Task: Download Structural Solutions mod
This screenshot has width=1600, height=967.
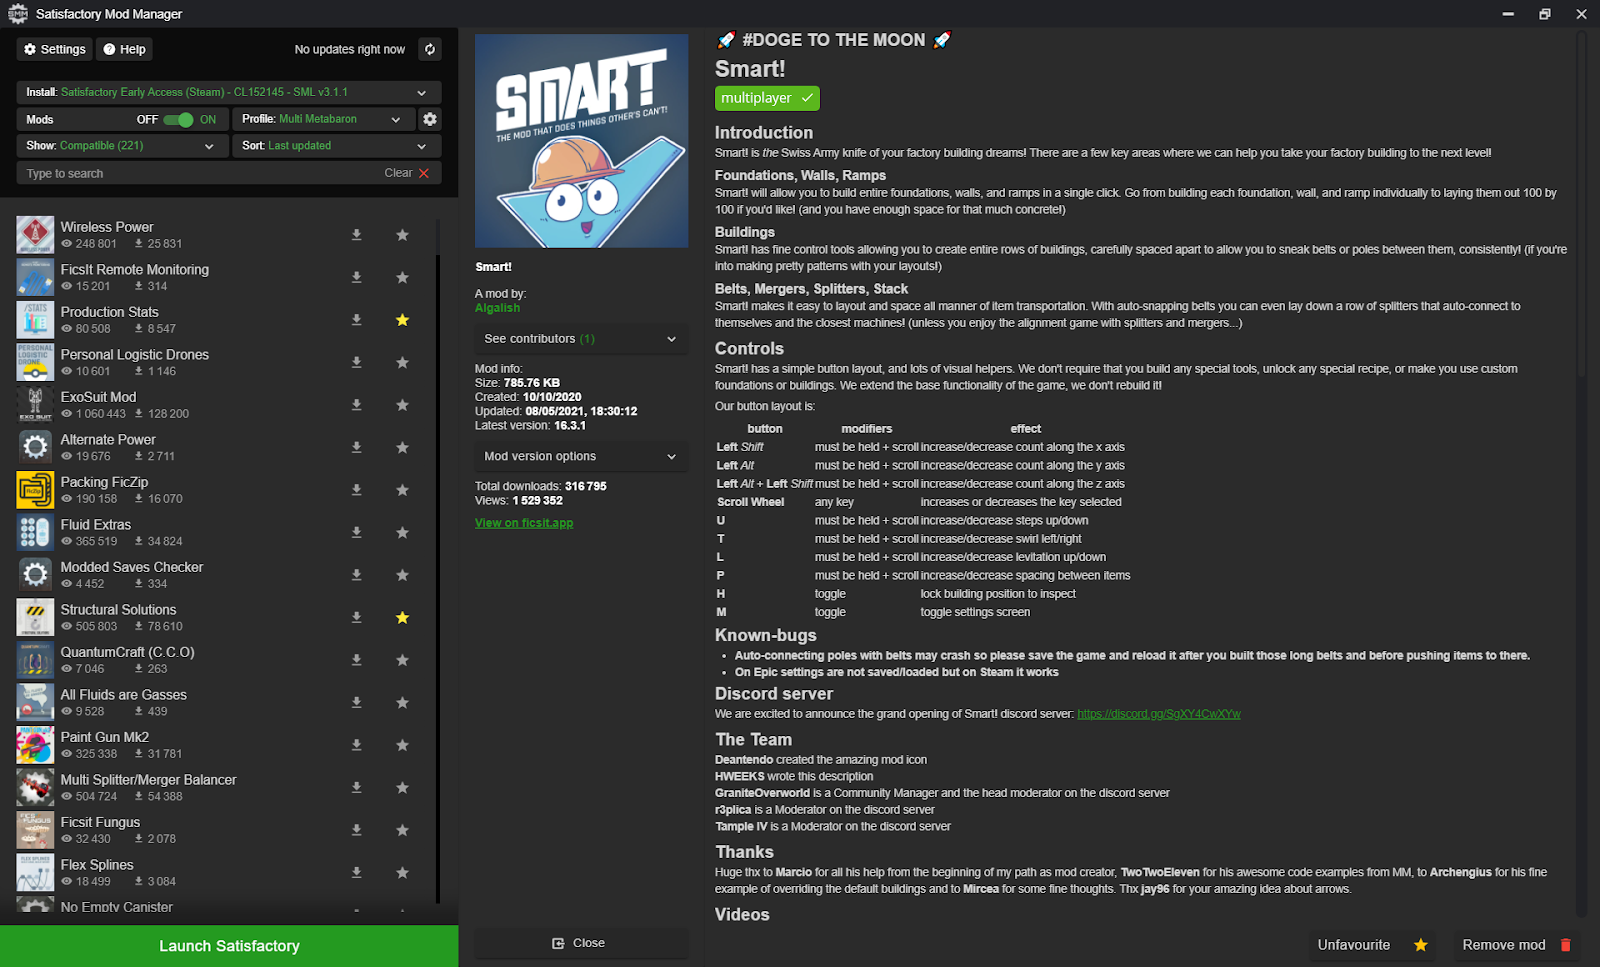Action: coord(356,617)
